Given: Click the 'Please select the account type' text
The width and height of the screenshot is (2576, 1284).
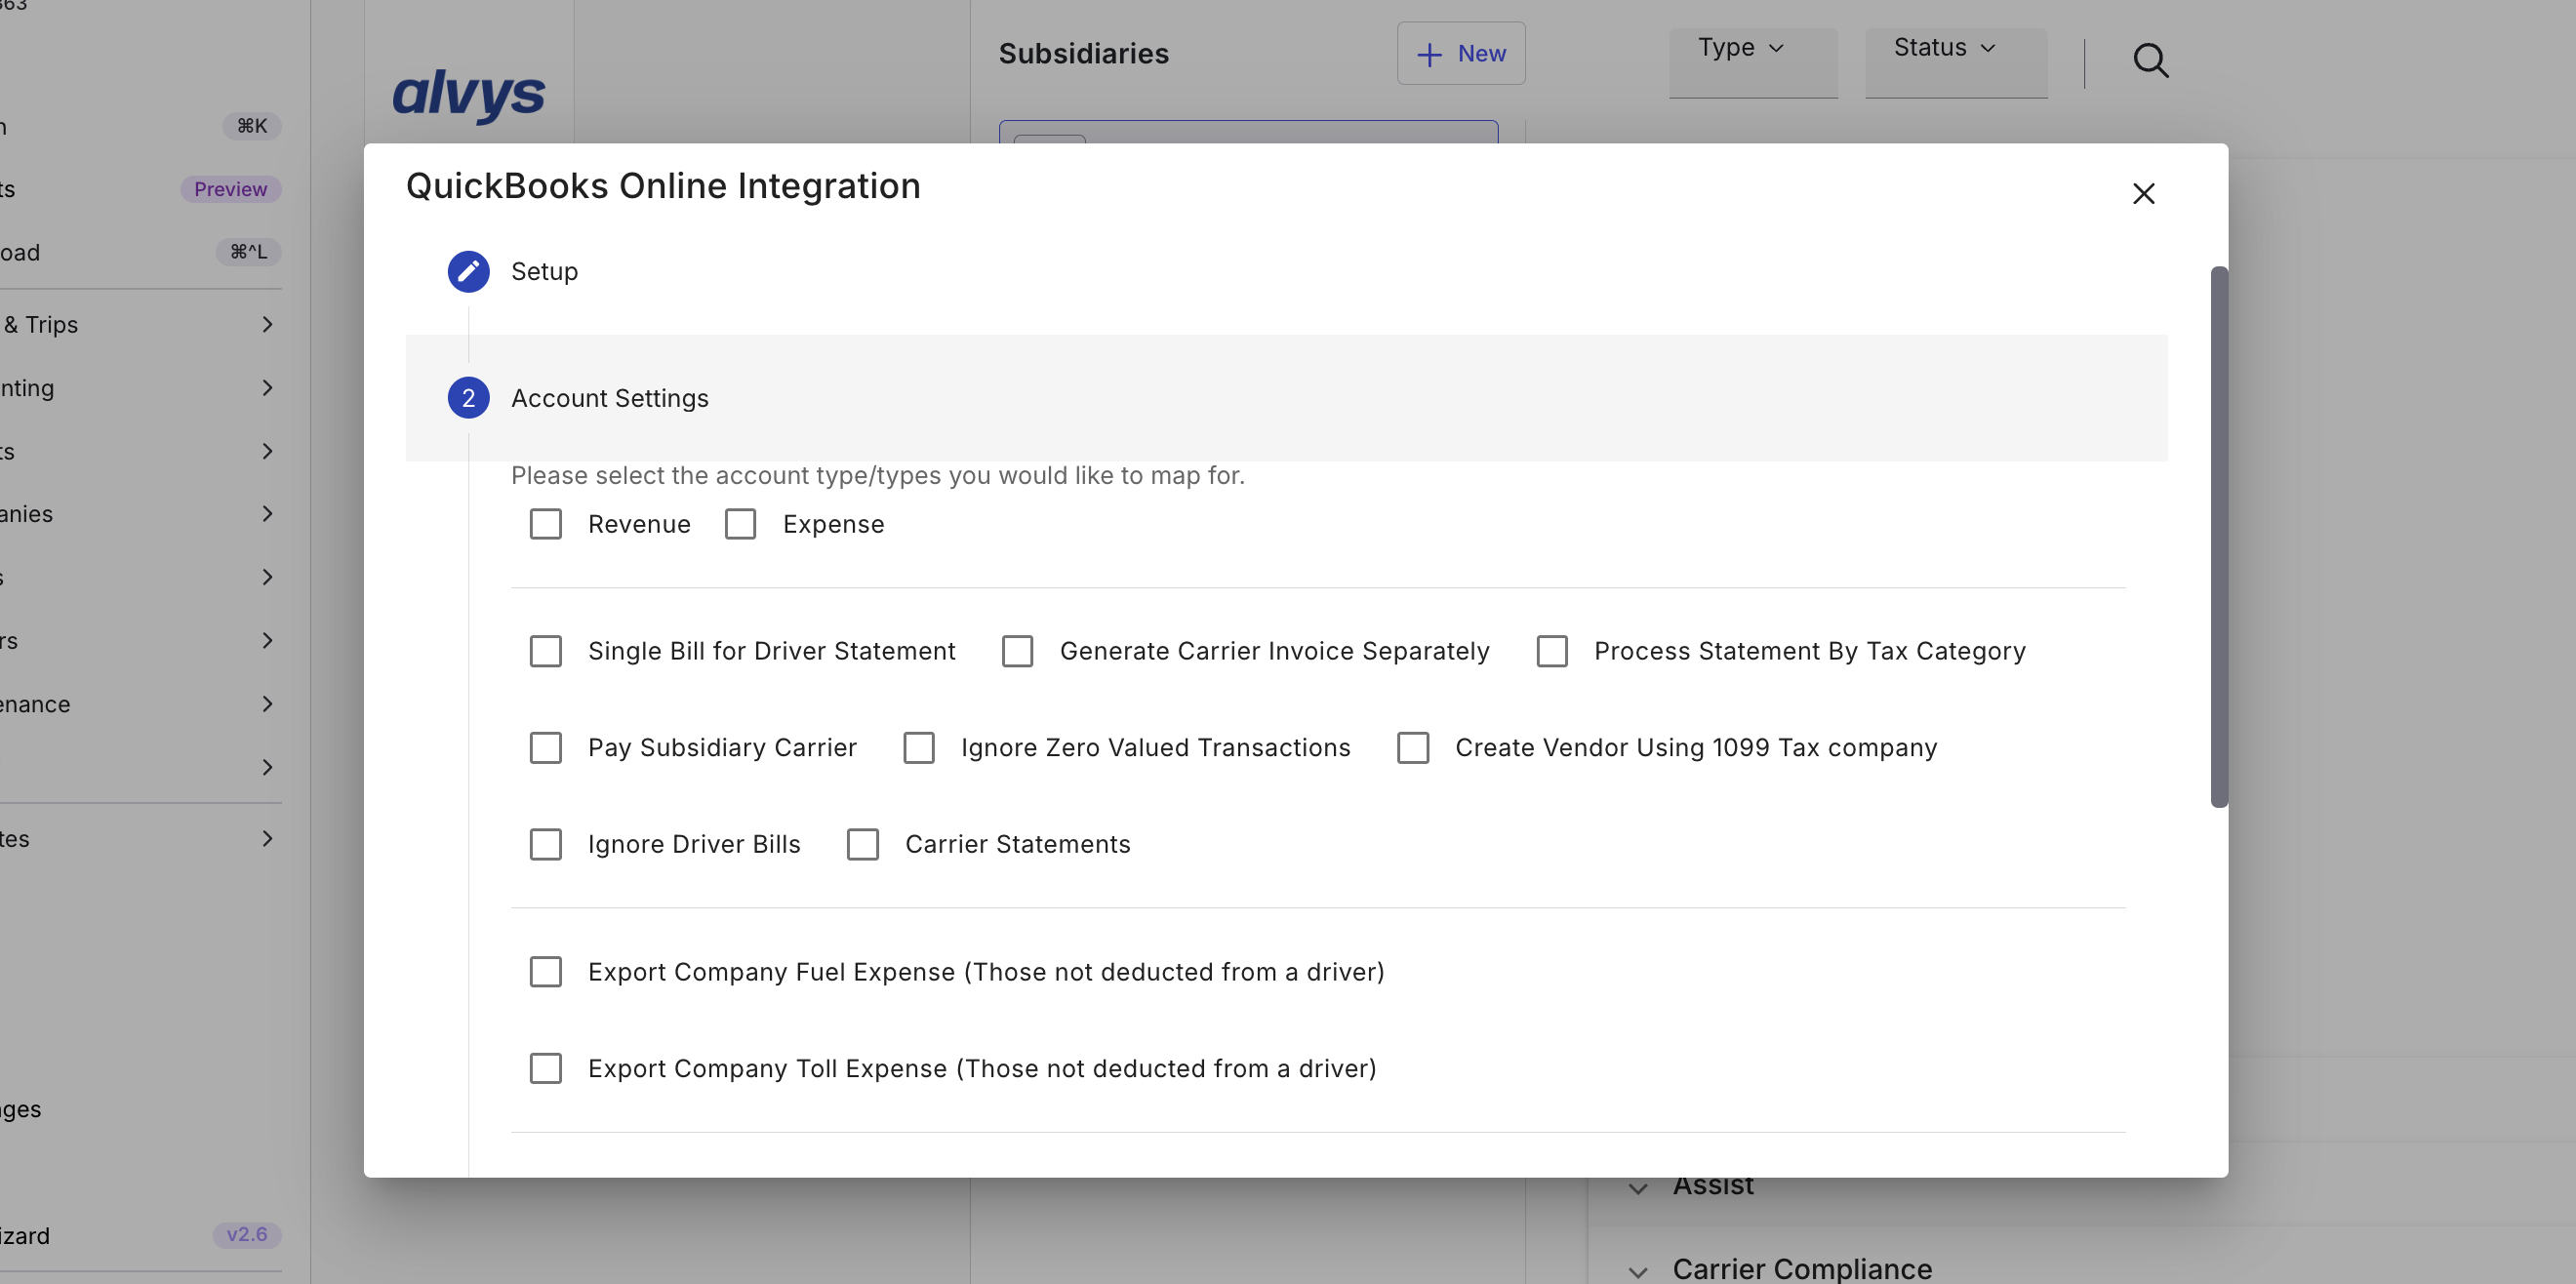Looking at the screenshot, I should 877,475.
